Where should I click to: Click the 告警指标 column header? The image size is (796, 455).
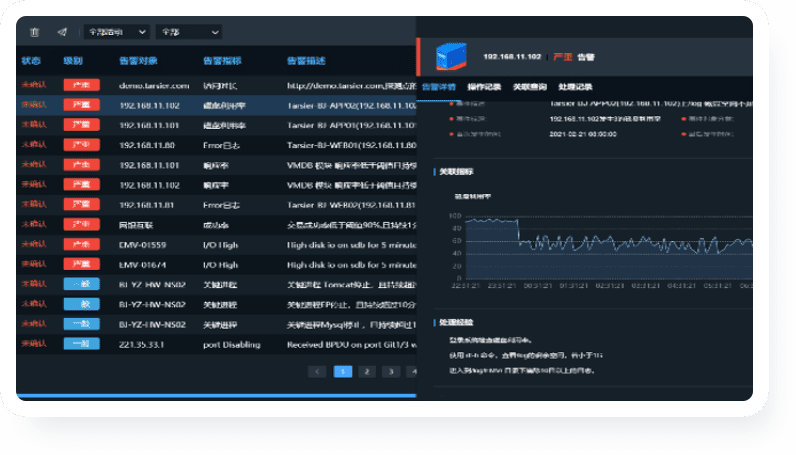point(222,61)
